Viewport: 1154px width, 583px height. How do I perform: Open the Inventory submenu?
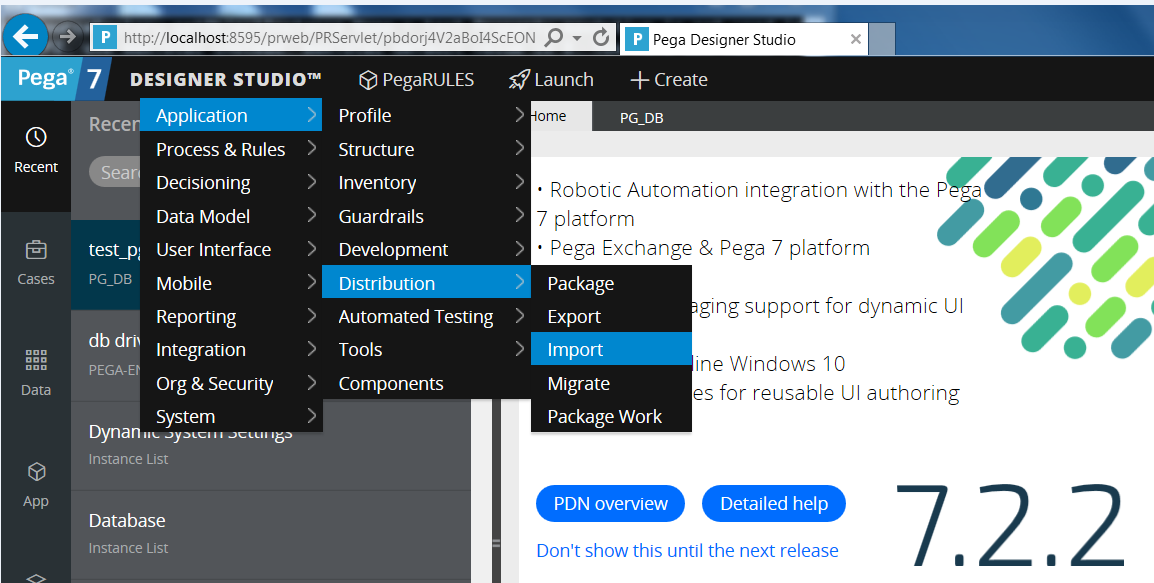[426, 183]
